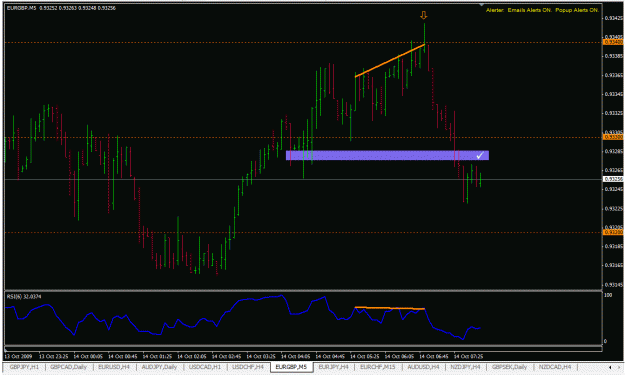Screen dimensions: 625x375
Task: Open the USDCAD,H1 chart tab
Action: [x=205, y=367]
